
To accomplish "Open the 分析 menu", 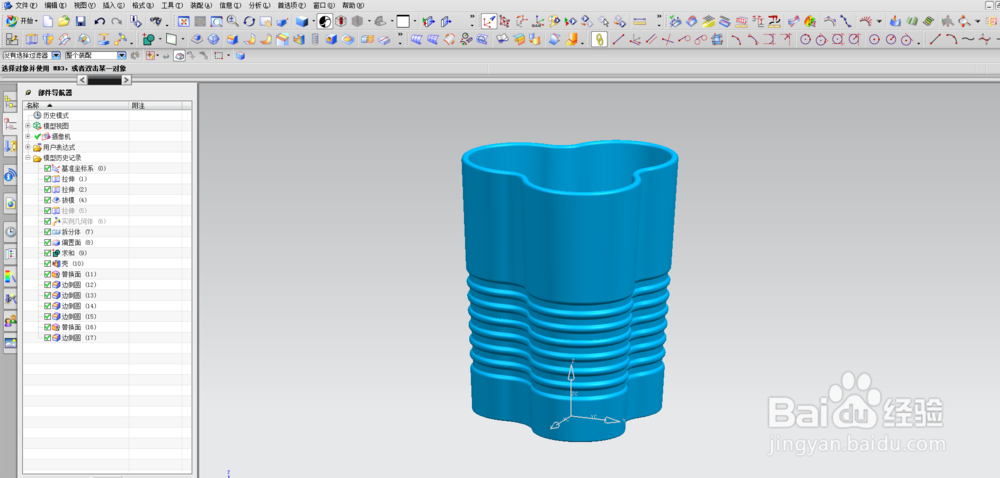I will [x=258, y=5].
